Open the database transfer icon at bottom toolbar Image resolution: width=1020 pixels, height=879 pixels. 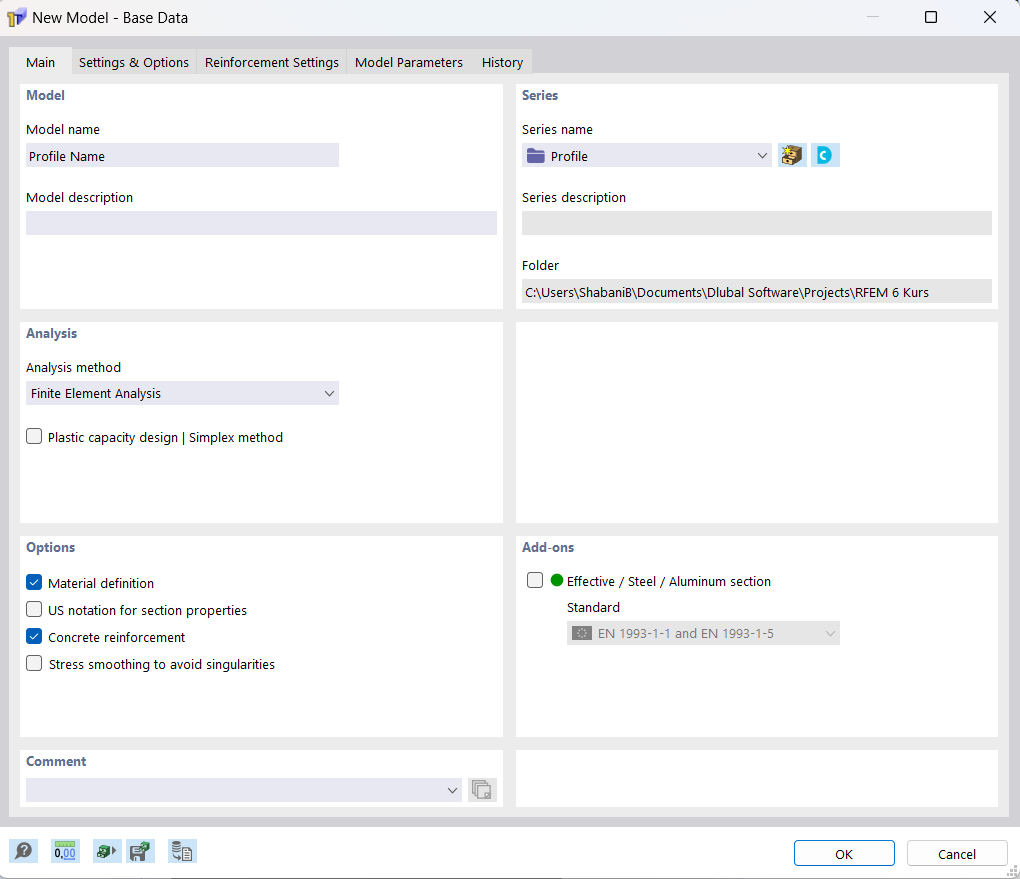tap(182, 851)
